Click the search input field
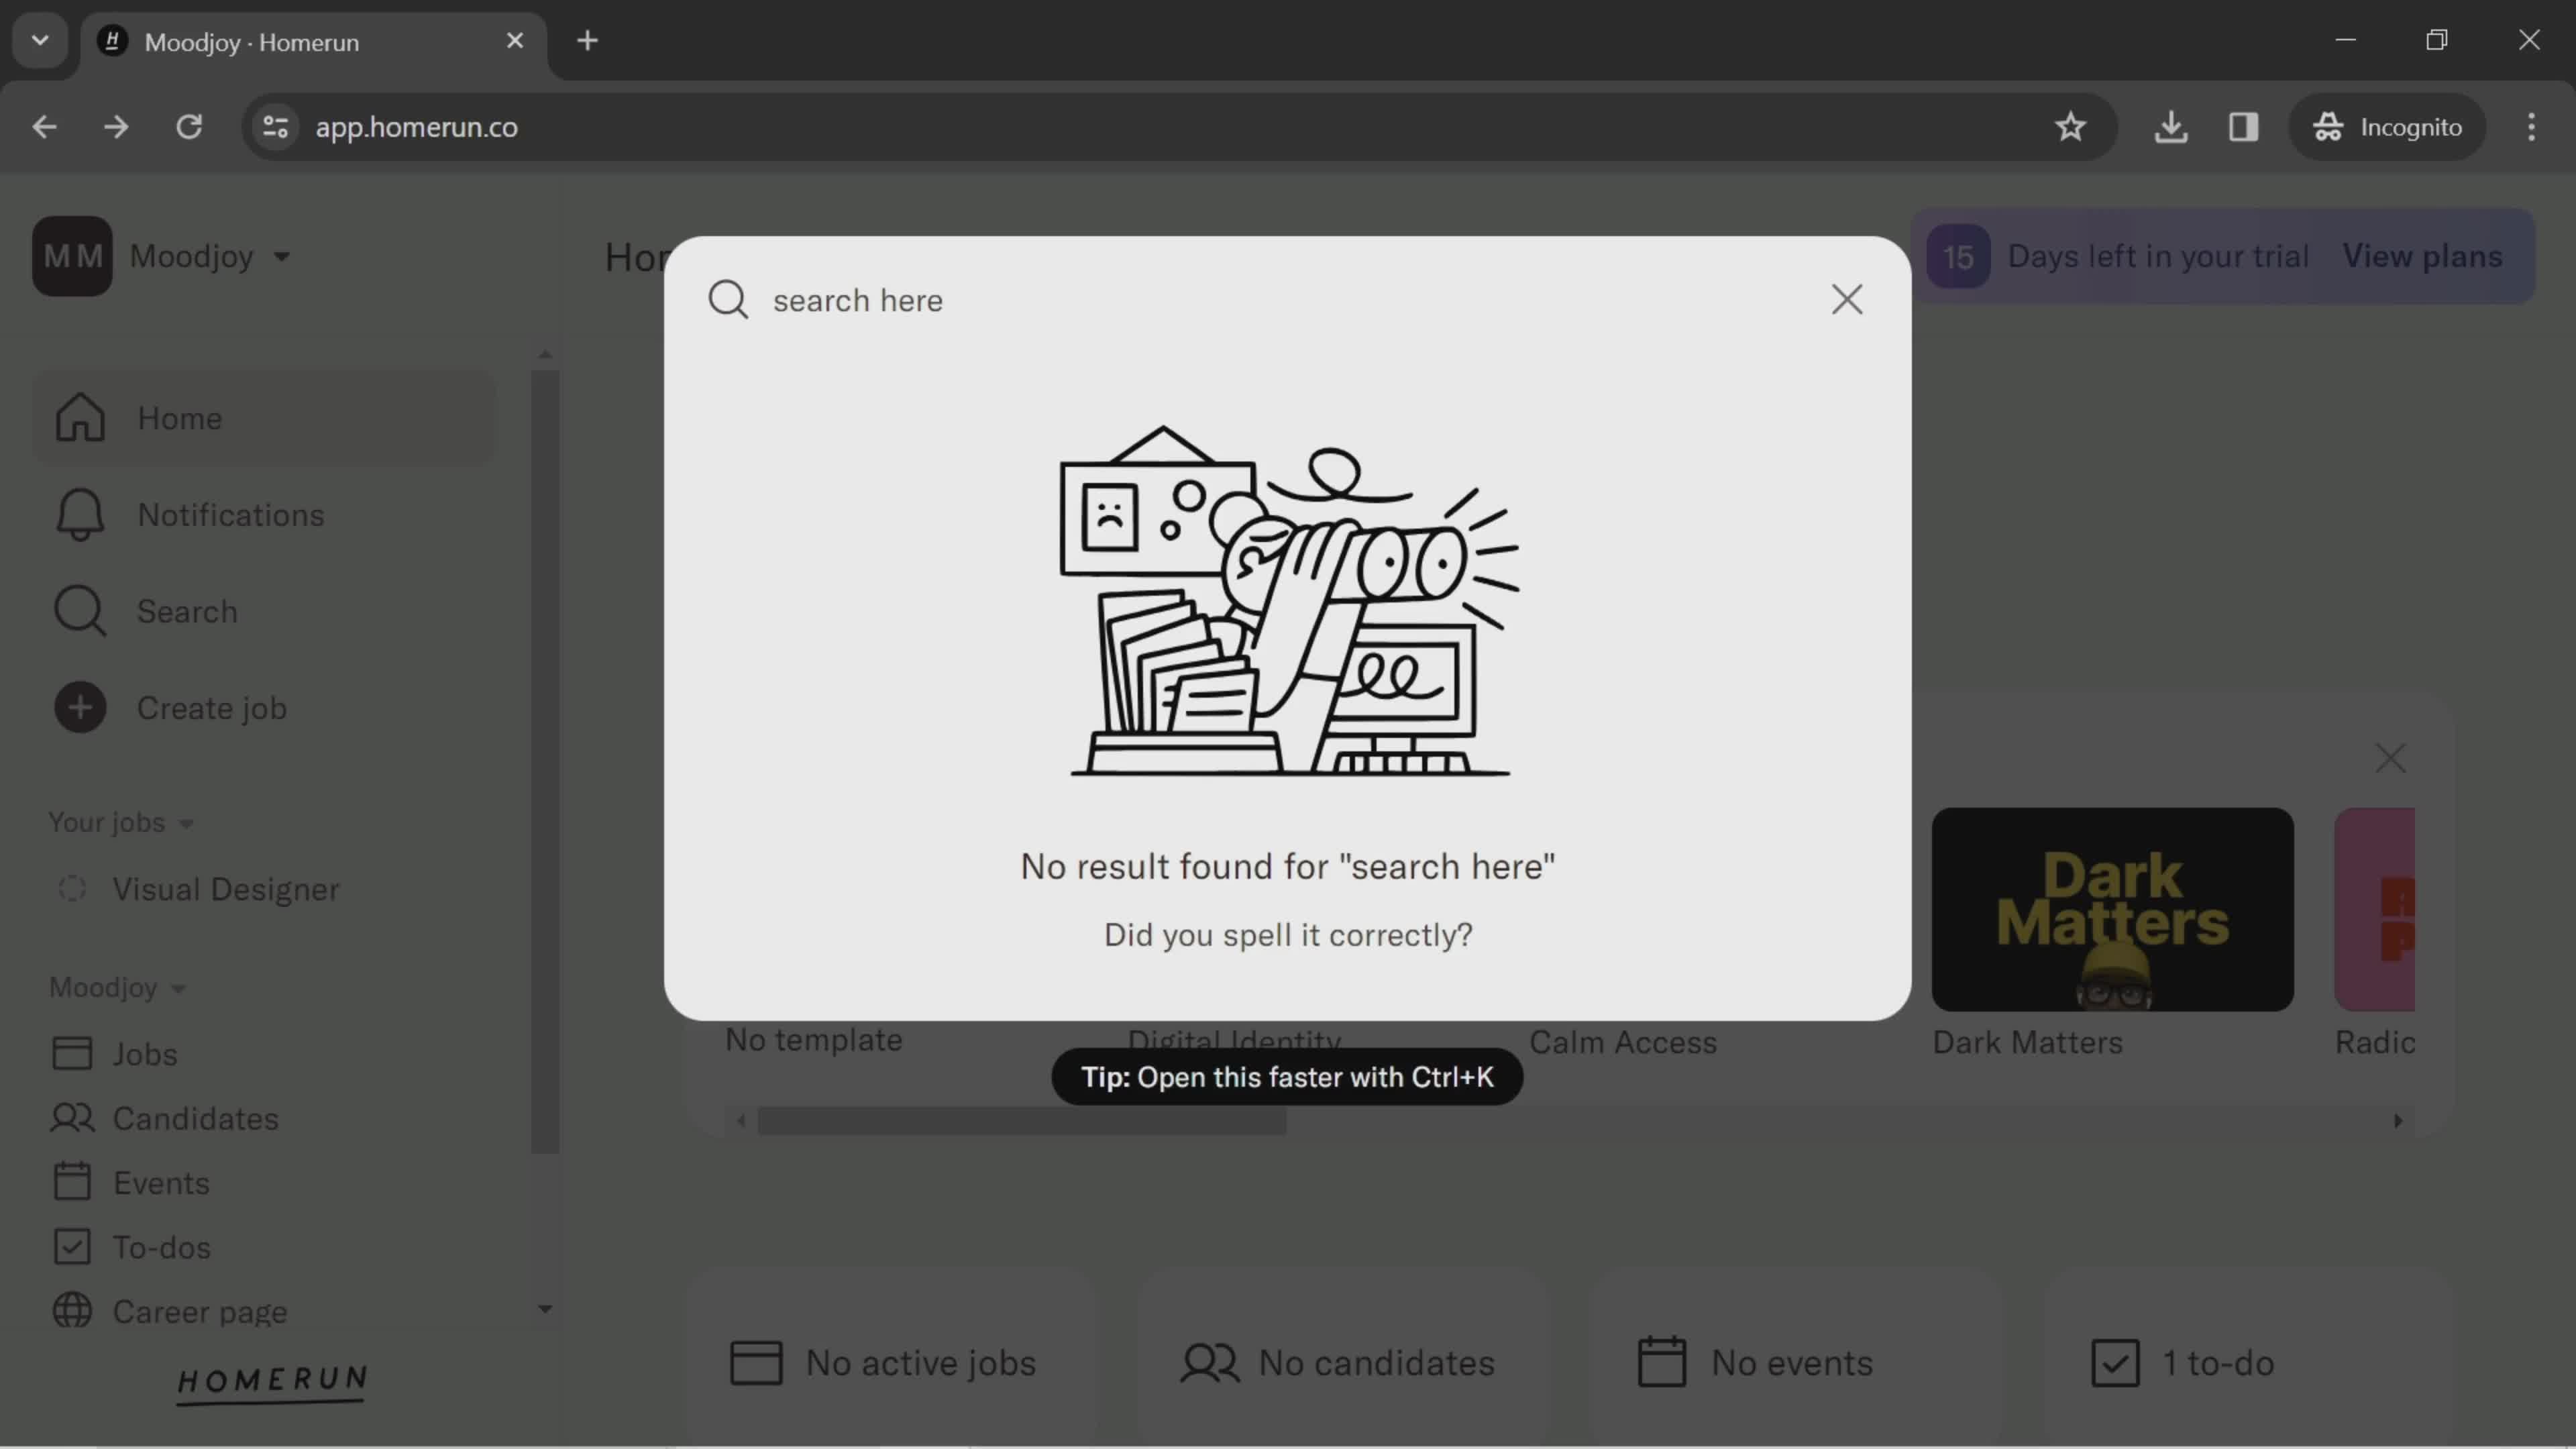 coord(1288,301)
